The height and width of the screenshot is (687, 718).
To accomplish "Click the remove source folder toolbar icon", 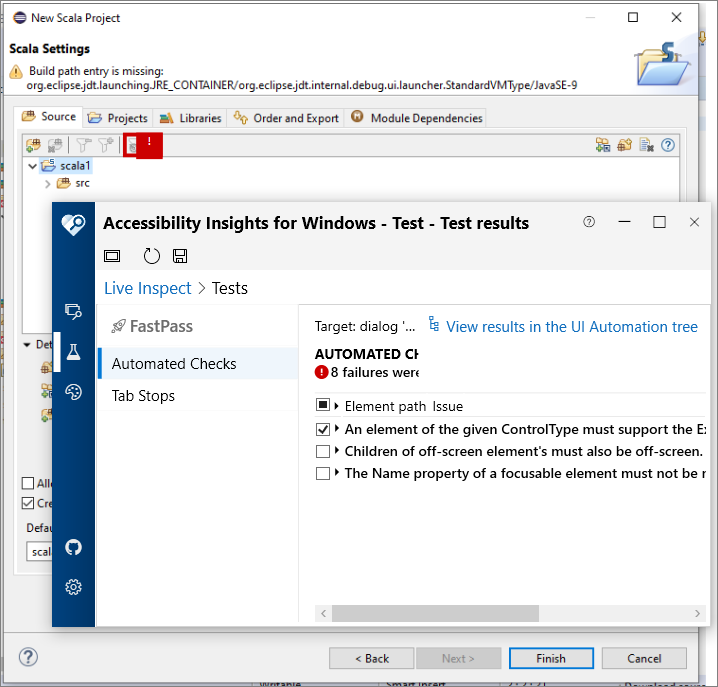I will pos(55,145).
